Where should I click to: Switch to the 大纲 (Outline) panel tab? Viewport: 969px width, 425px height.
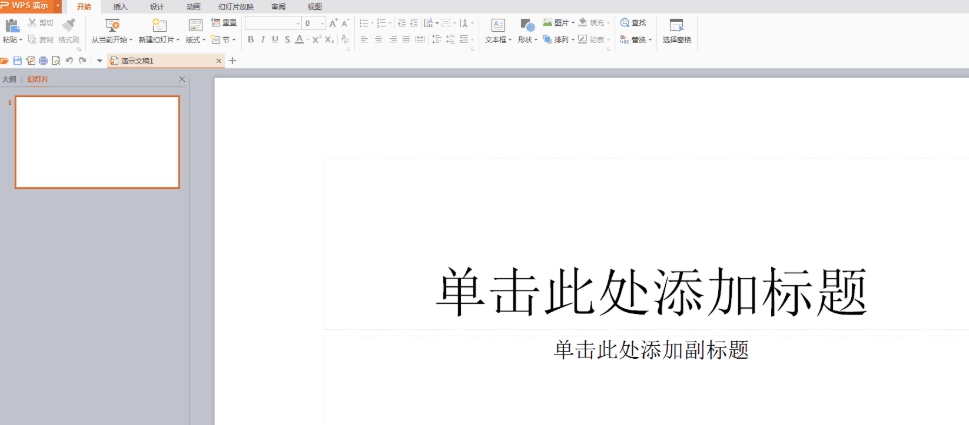pyautogui.click(x=9, y=79)
